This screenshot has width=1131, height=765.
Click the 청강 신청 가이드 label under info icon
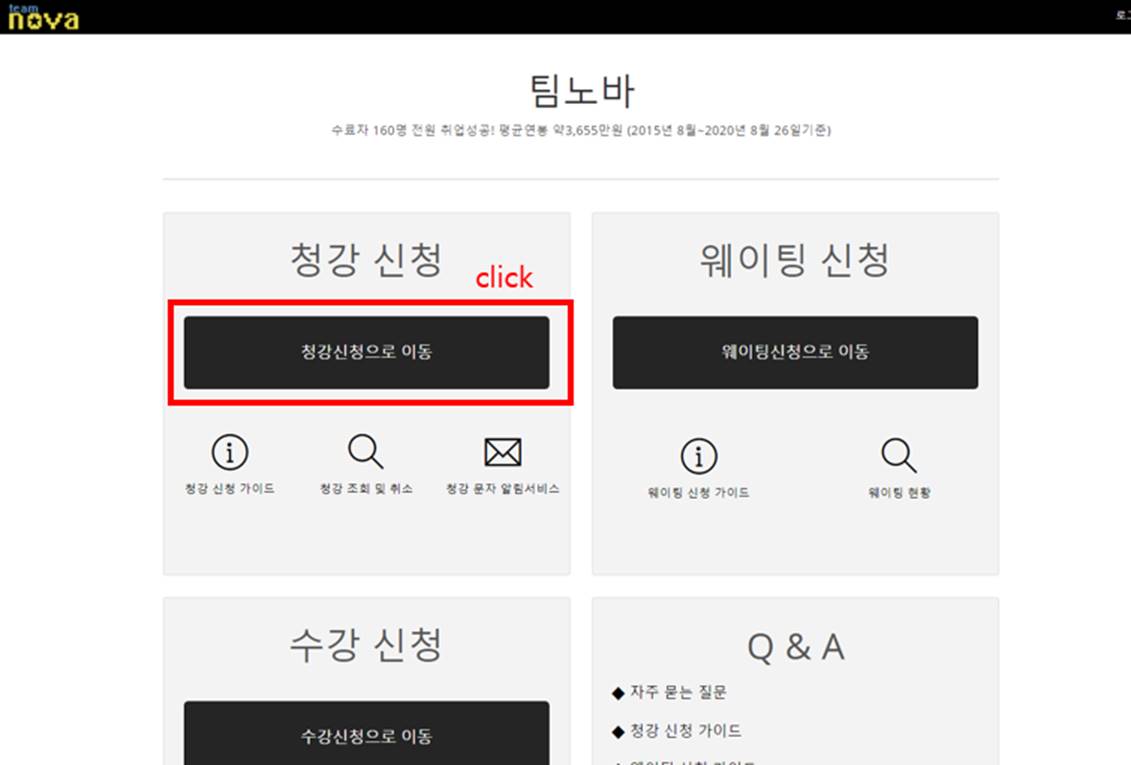229,489
